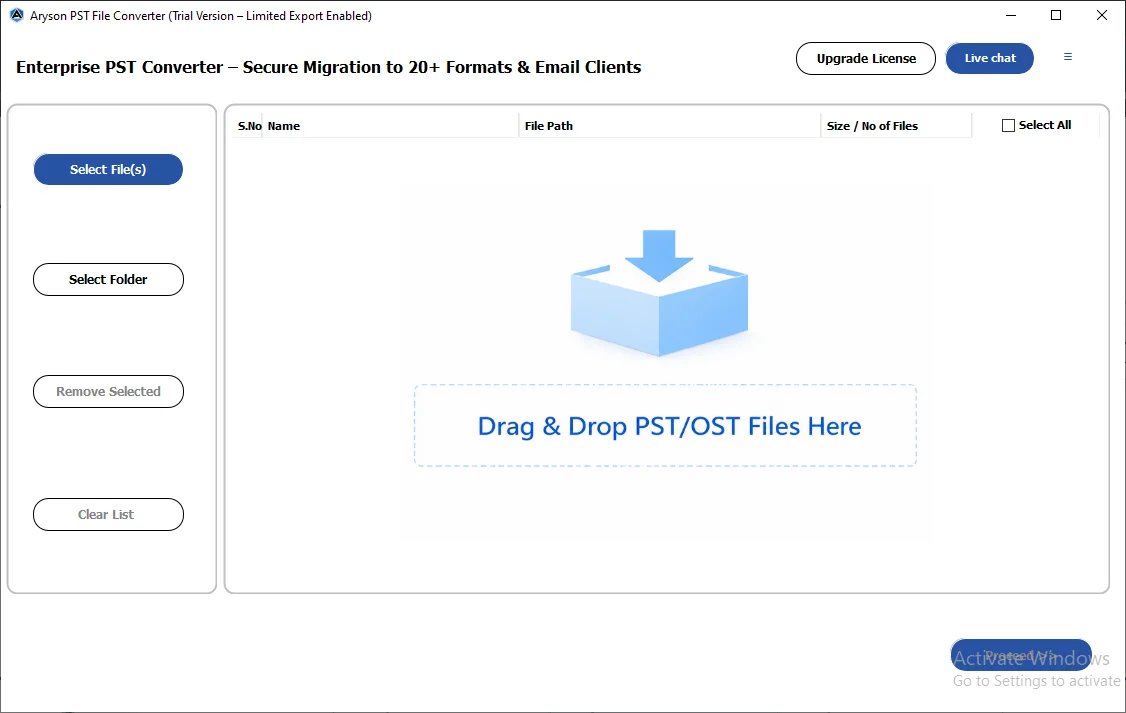Start a Live chat session

pyautogui.click(x=990, y=58)
